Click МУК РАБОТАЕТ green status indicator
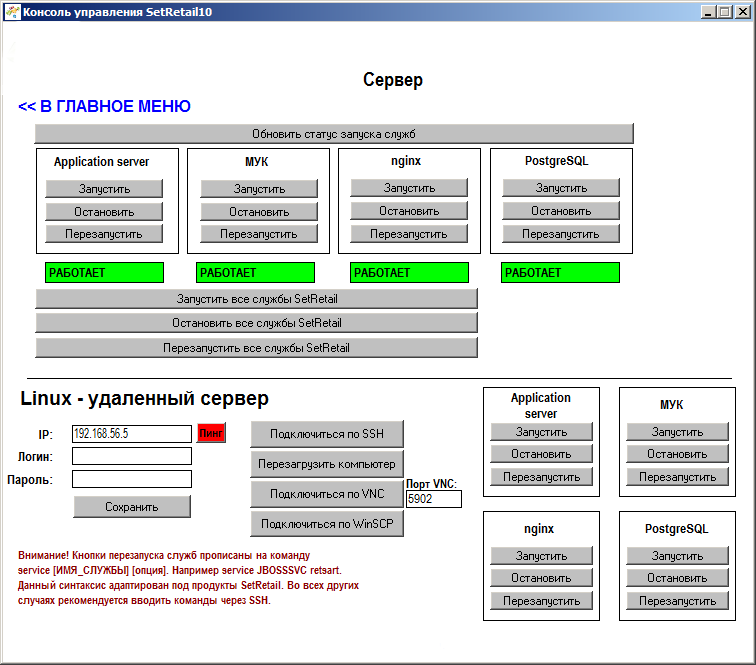Viewport: 756px width, 665px height. 256,272
